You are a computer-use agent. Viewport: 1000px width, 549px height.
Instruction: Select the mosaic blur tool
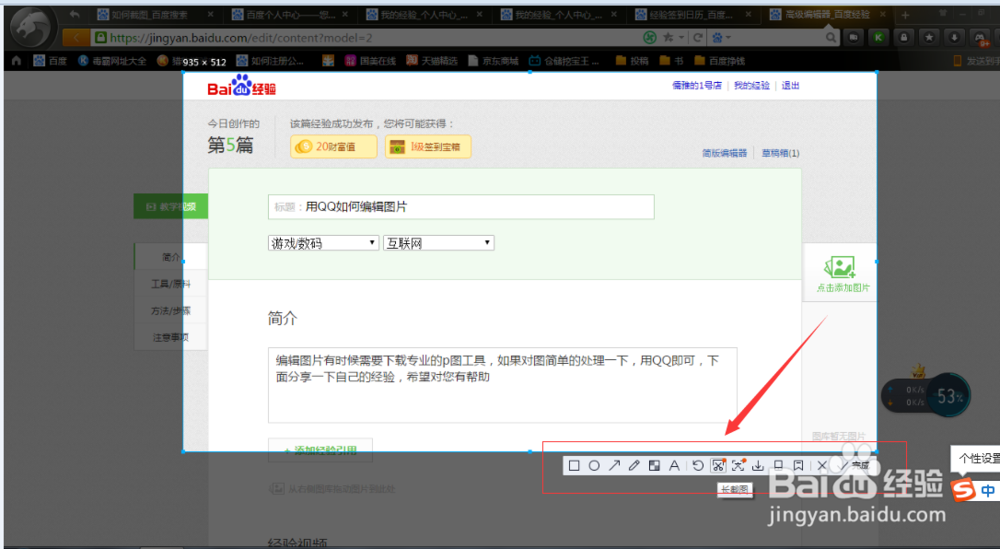point(654,465)
